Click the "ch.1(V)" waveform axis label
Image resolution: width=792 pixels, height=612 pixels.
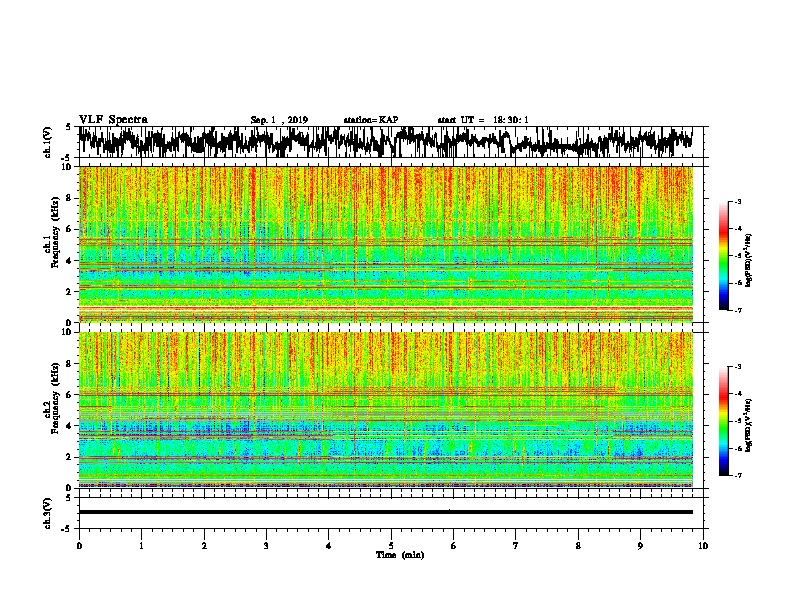coord(48,142)
